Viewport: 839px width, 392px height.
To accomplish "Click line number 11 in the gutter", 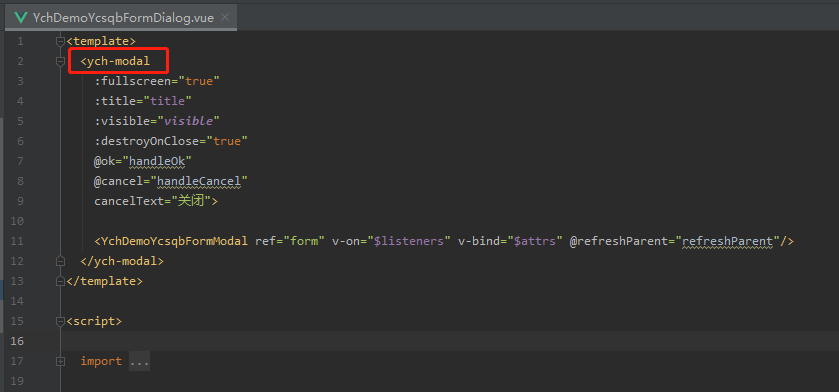I will click(17, 242).
